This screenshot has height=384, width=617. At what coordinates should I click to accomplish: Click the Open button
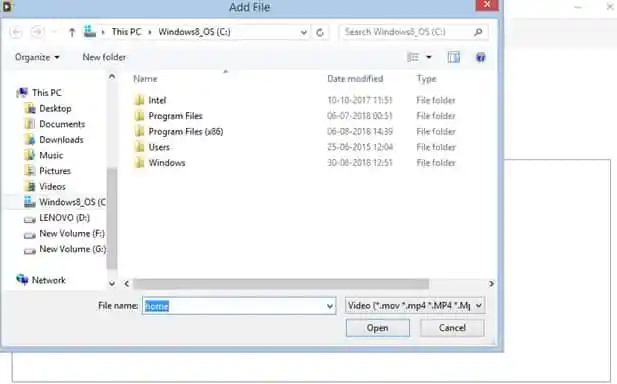tap(378, 328)
